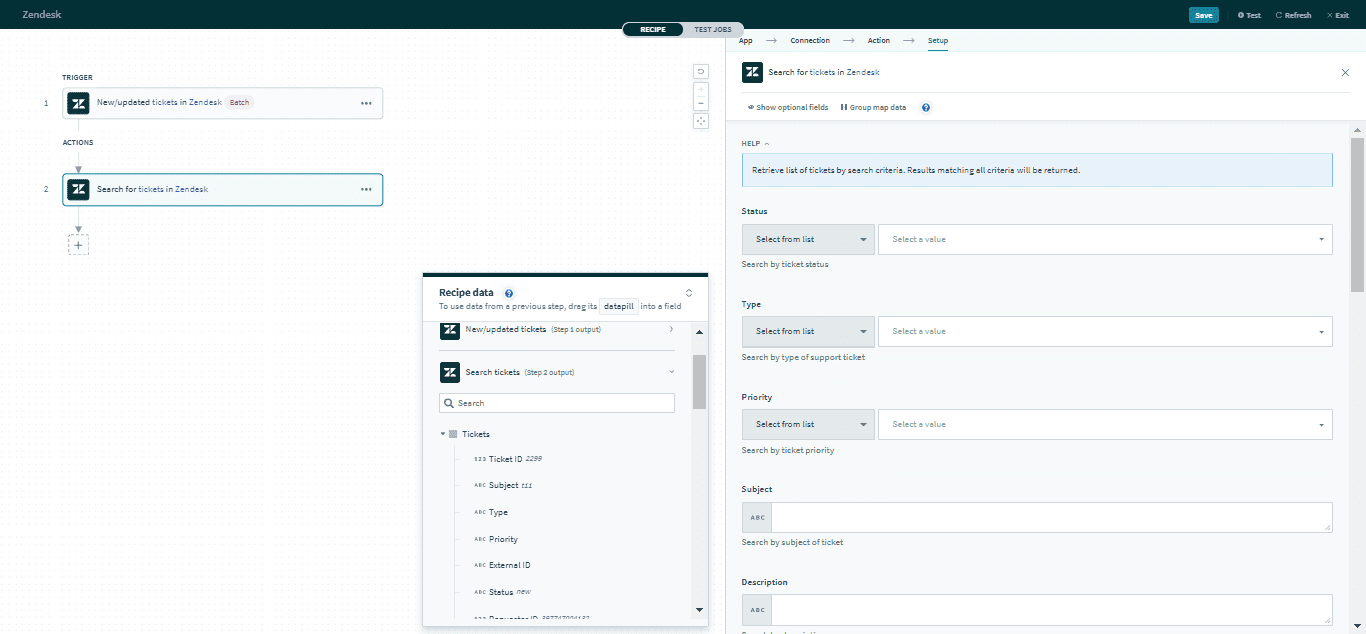Zoom out the recipe canvas with the minus icon

701,103
